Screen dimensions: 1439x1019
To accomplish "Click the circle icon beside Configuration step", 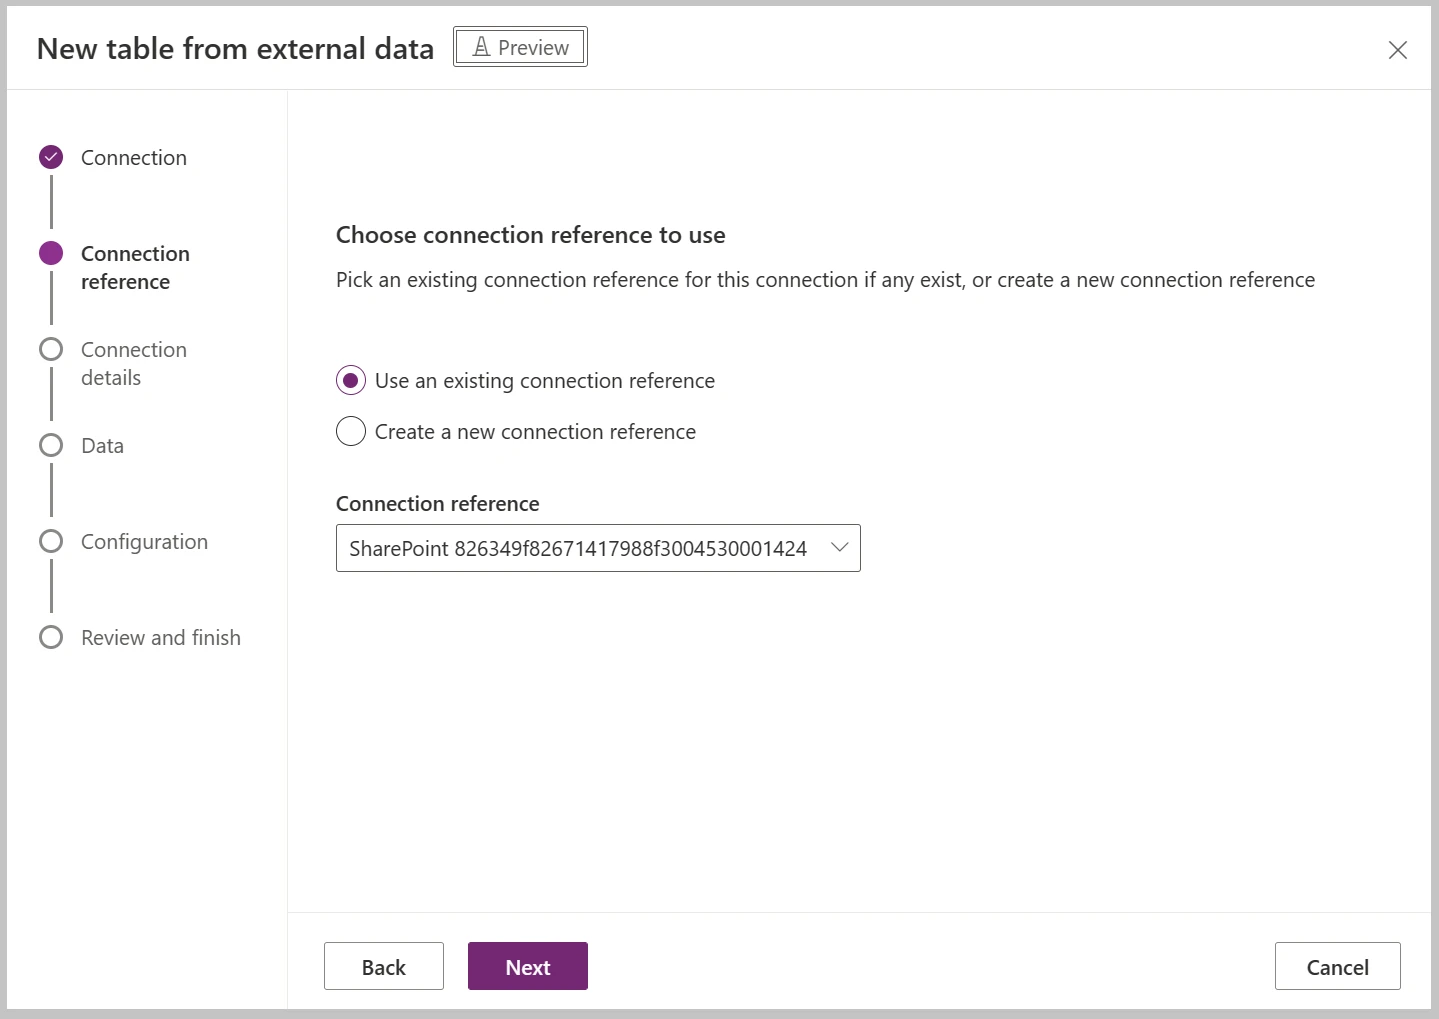I will [x=51, y=540].
